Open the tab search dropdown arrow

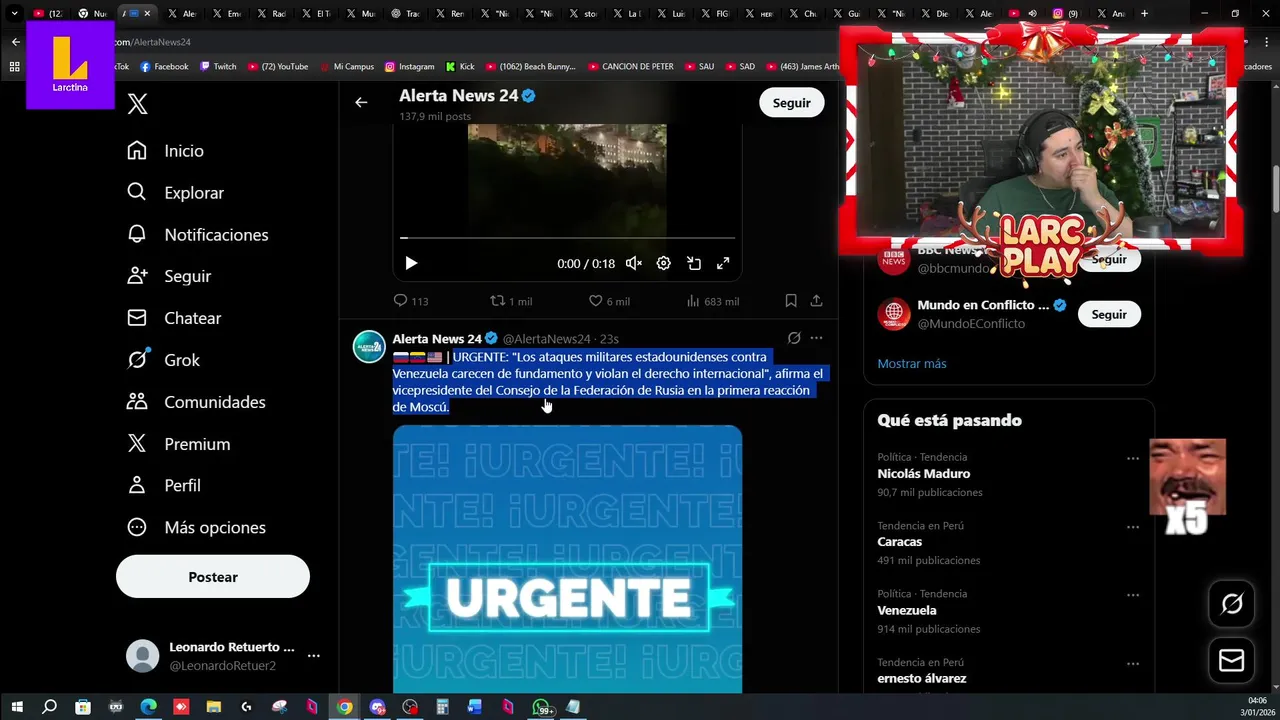click(x=14, y=14)
